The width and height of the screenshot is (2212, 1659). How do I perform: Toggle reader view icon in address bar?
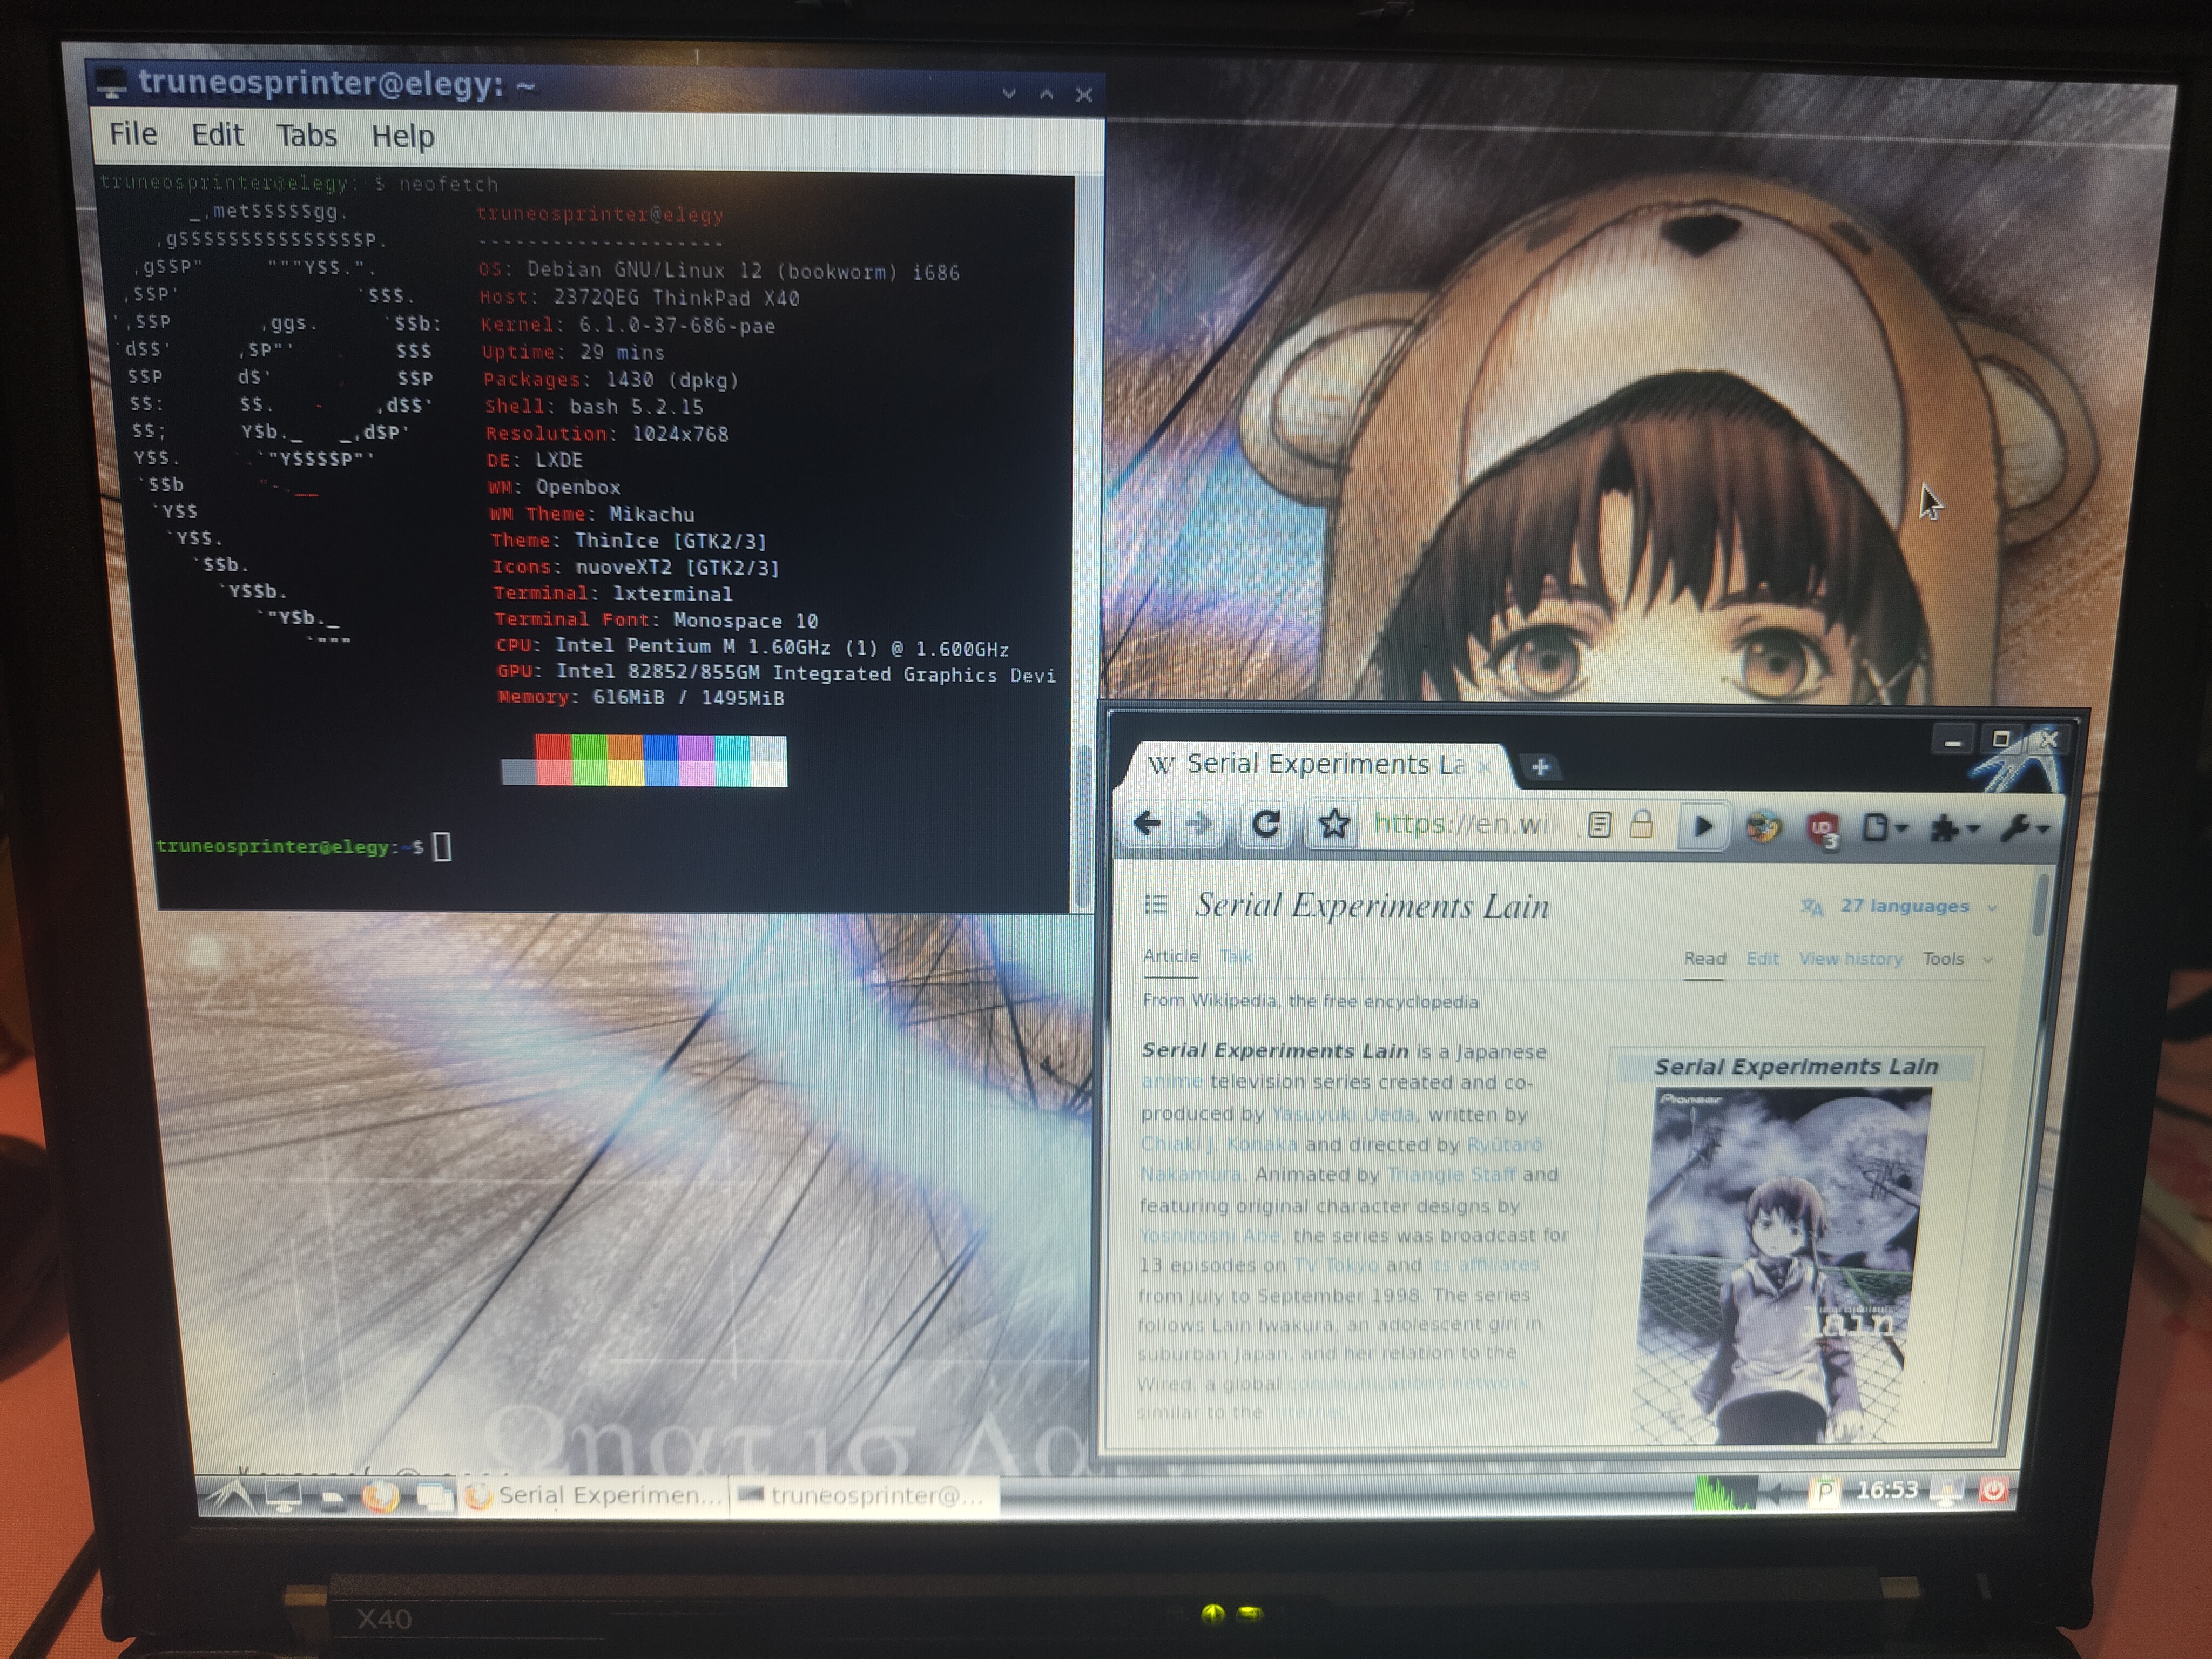1599,825
